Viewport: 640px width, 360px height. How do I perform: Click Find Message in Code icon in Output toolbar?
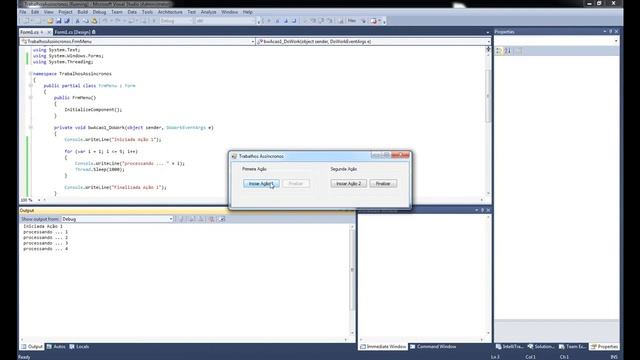point(182,219)
